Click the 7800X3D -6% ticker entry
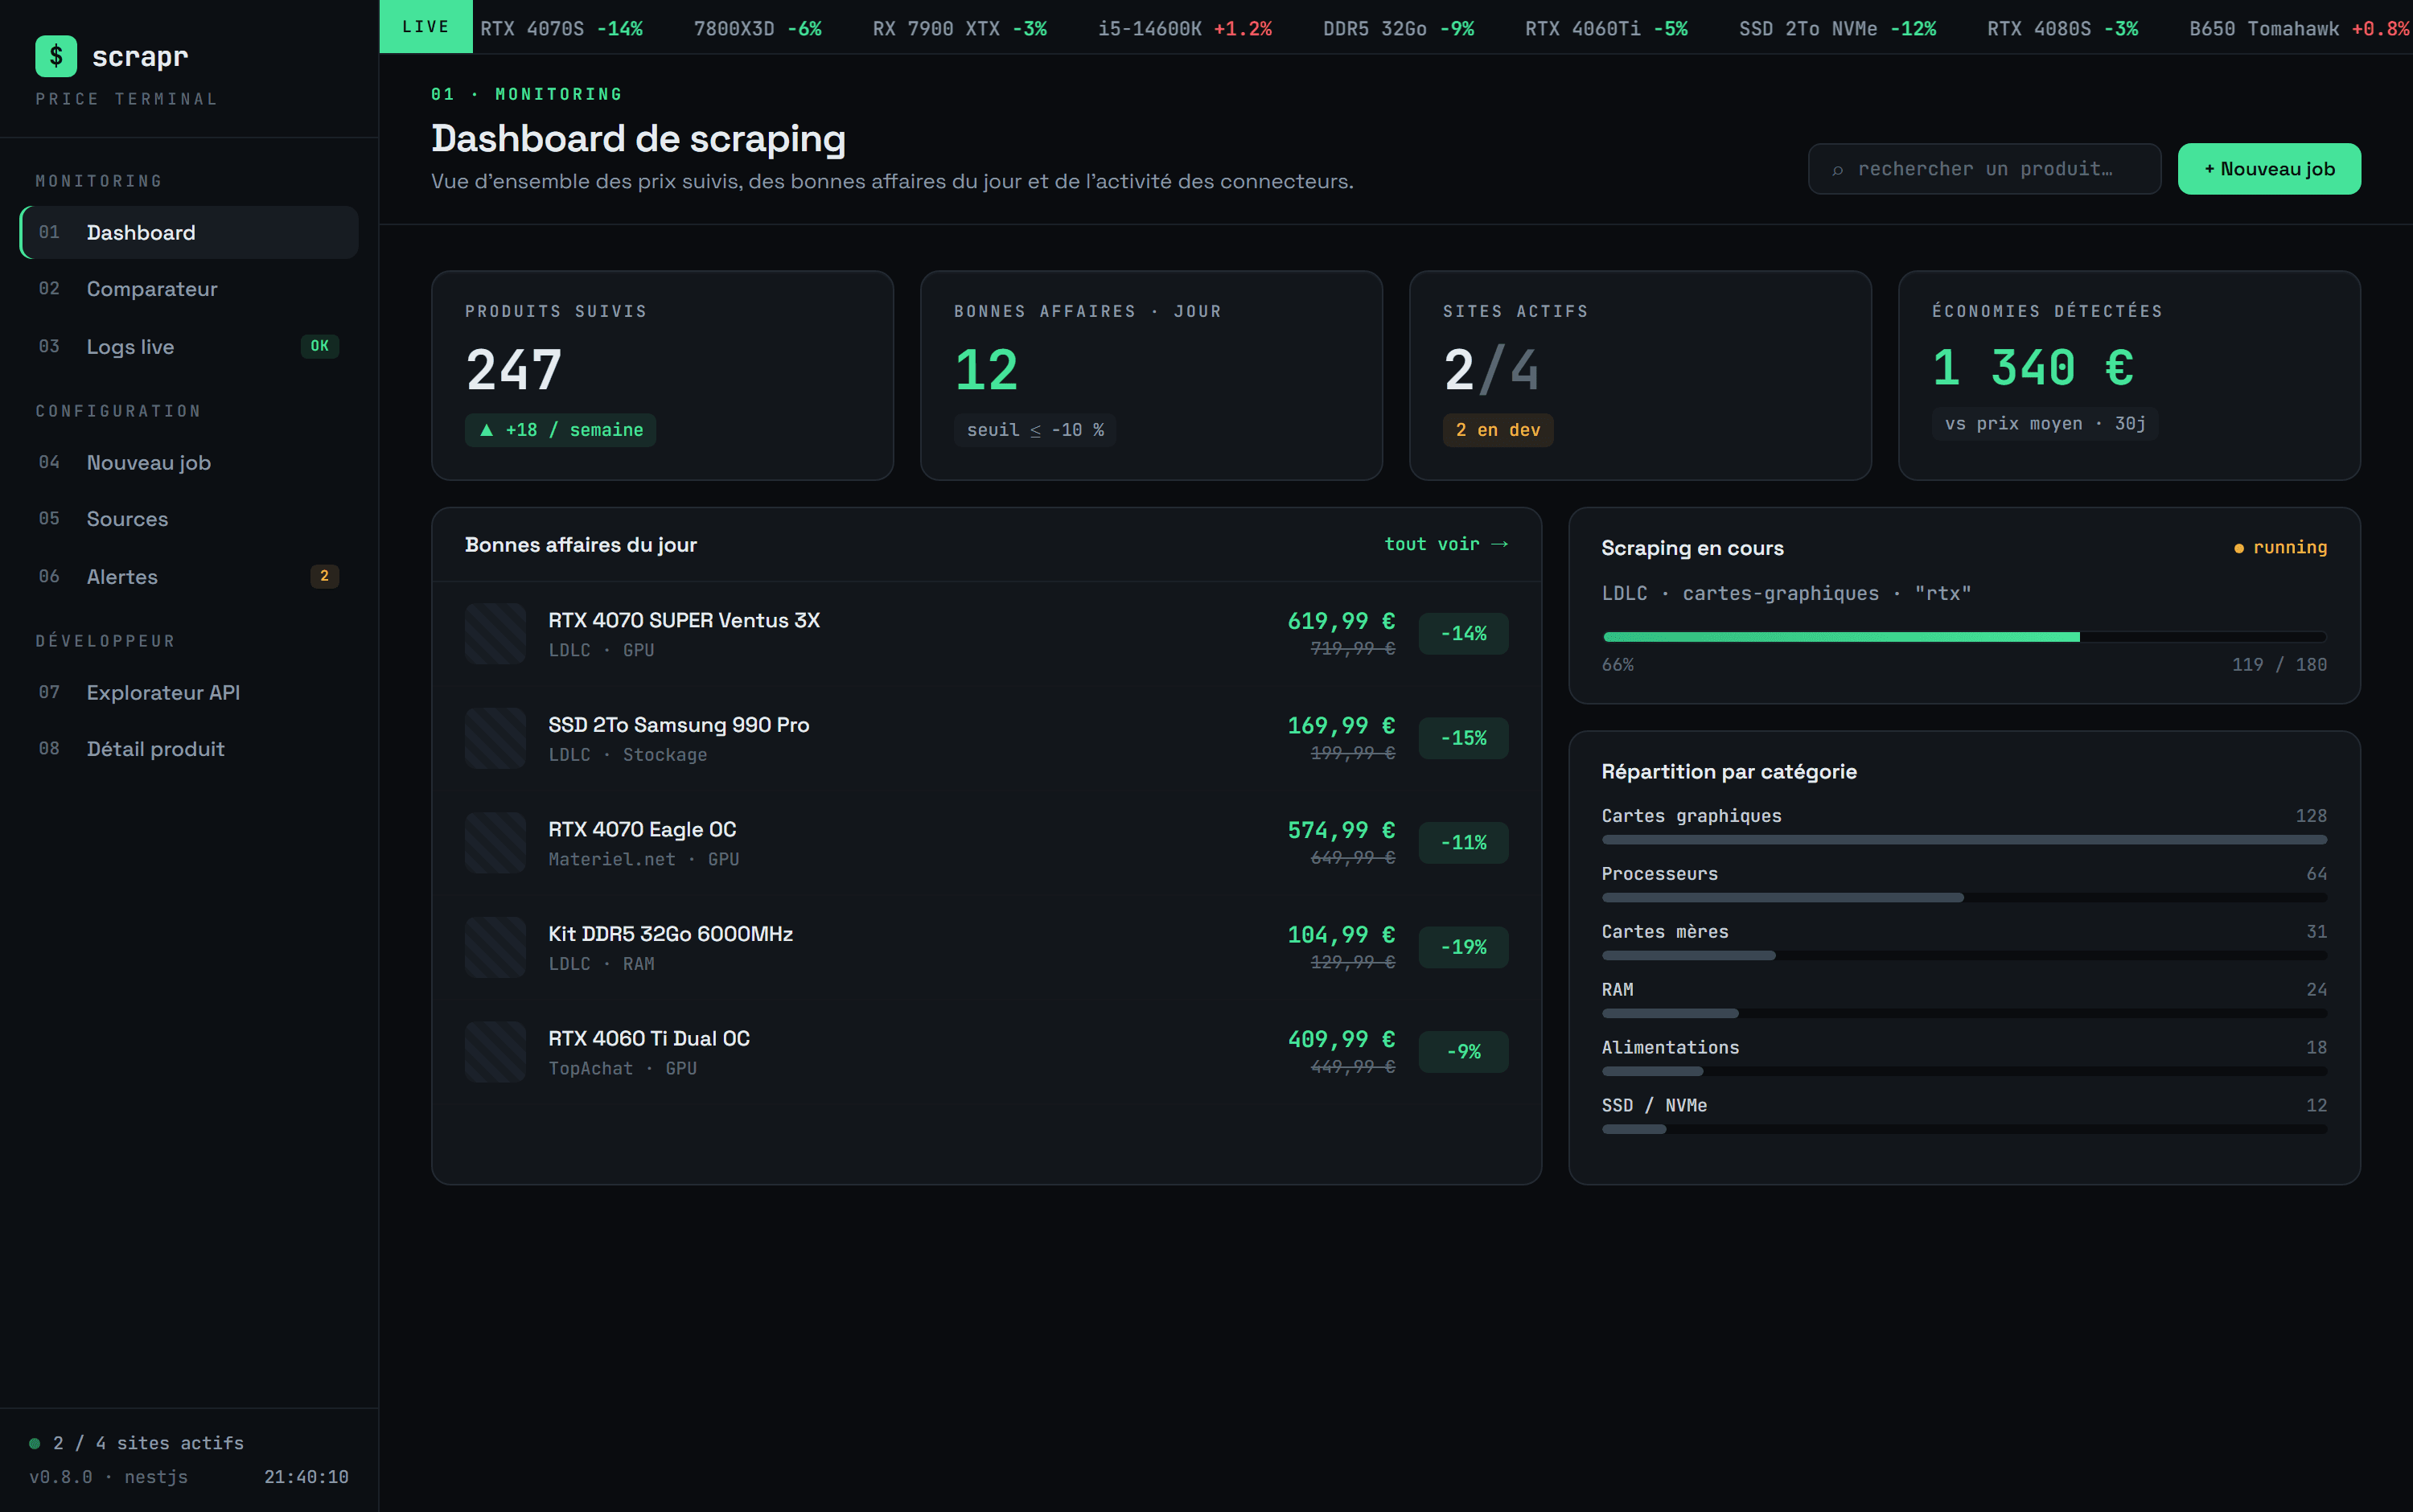This screenshot has height=1512, width=2413. coord(757,28)
